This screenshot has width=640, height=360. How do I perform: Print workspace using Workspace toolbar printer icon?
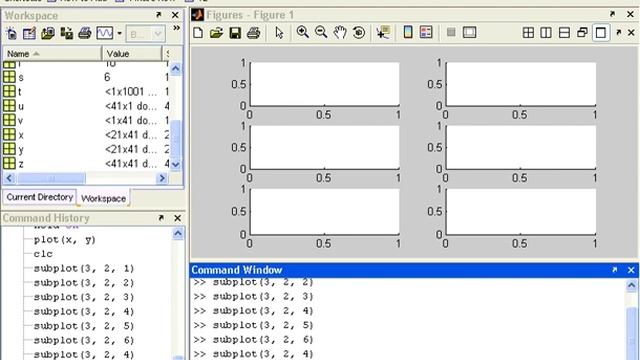pos(85,33)
